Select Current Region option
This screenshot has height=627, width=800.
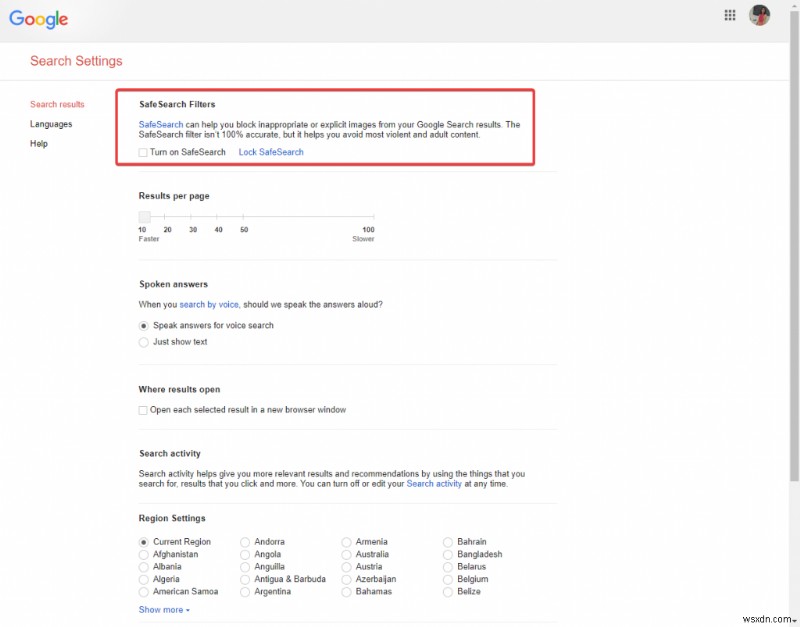(x=143, y=541)
